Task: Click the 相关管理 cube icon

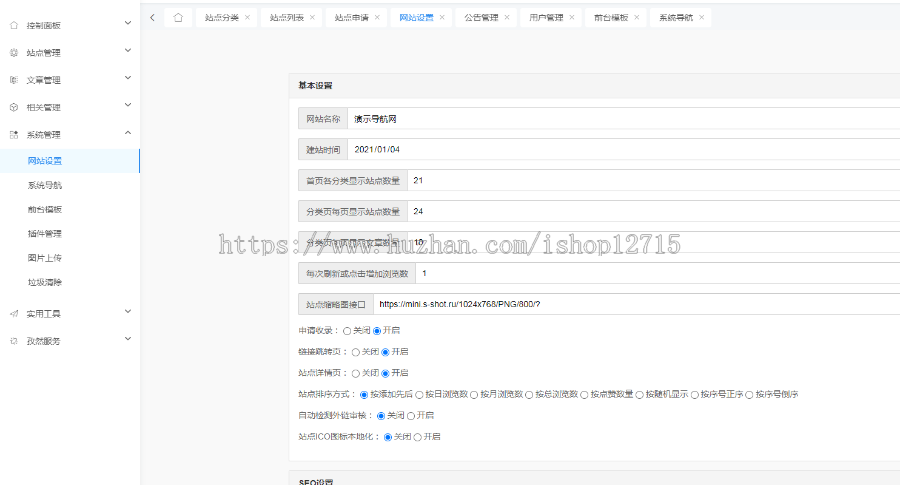Action: (14, 107)
